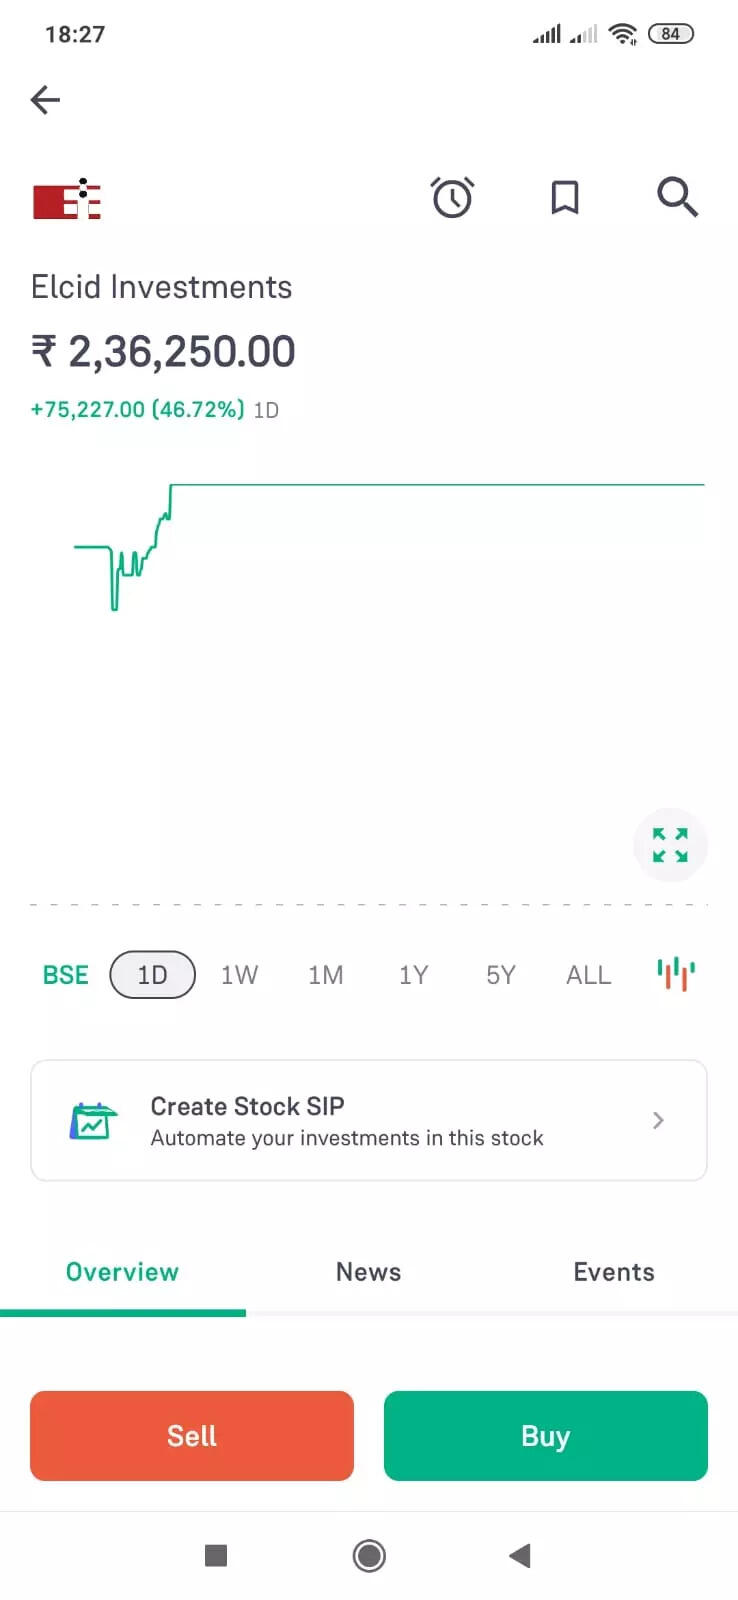Viewport: 738px width, 1600px height.
Task: Expand the Create Stock SIP chevron
Action: pos(658,1120)
